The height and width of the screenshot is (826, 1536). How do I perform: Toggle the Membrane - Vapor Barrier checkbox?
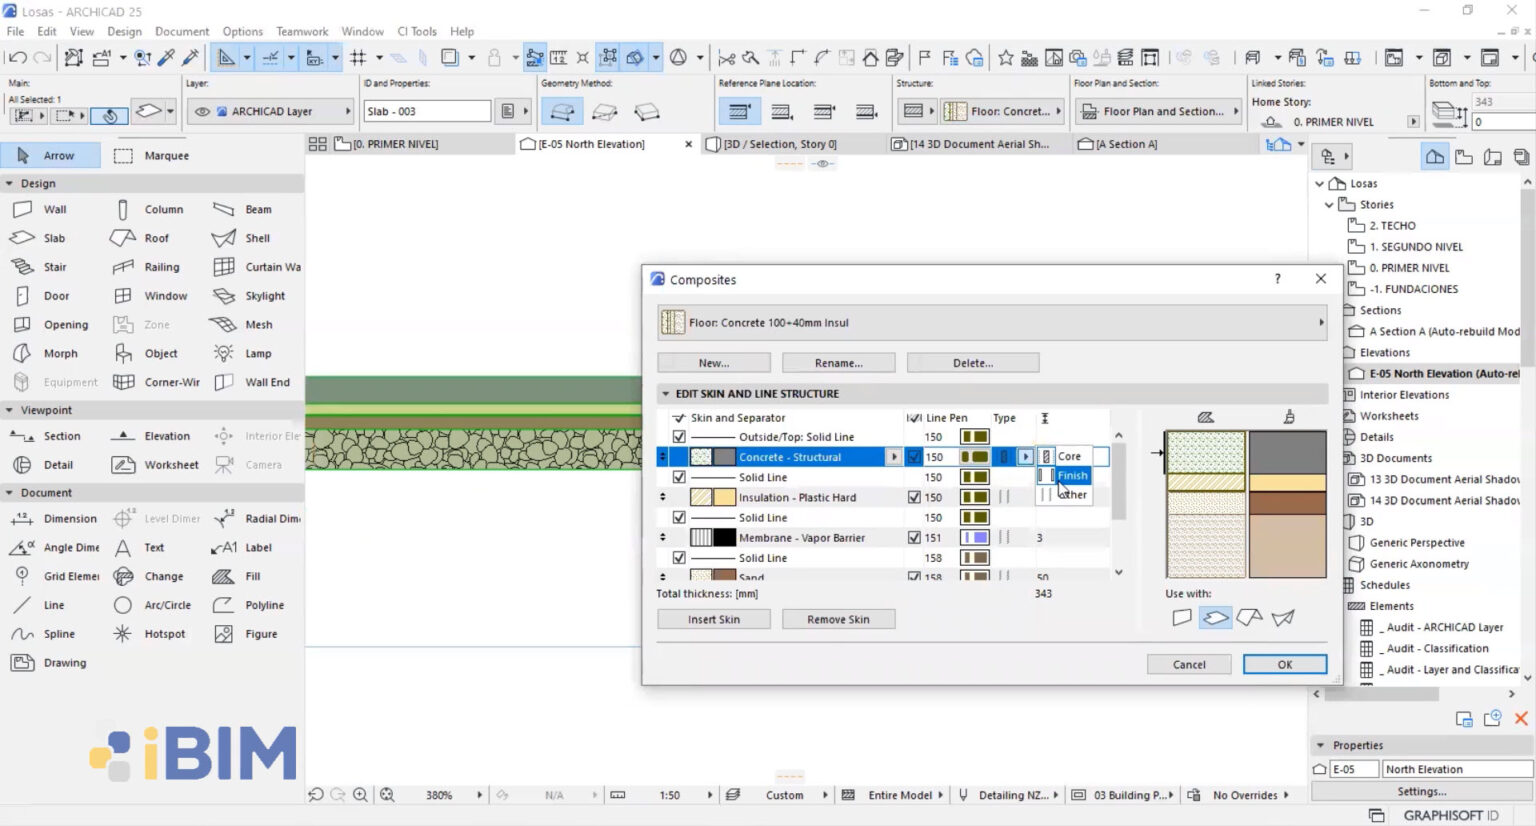[x=916, y=537]
